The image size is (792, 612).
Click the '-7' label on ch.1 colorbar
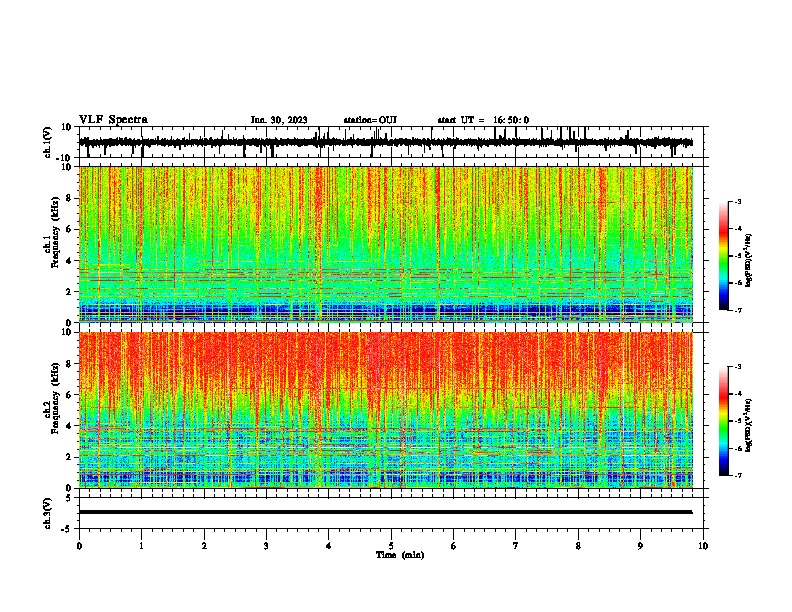(x=738, y=310)
